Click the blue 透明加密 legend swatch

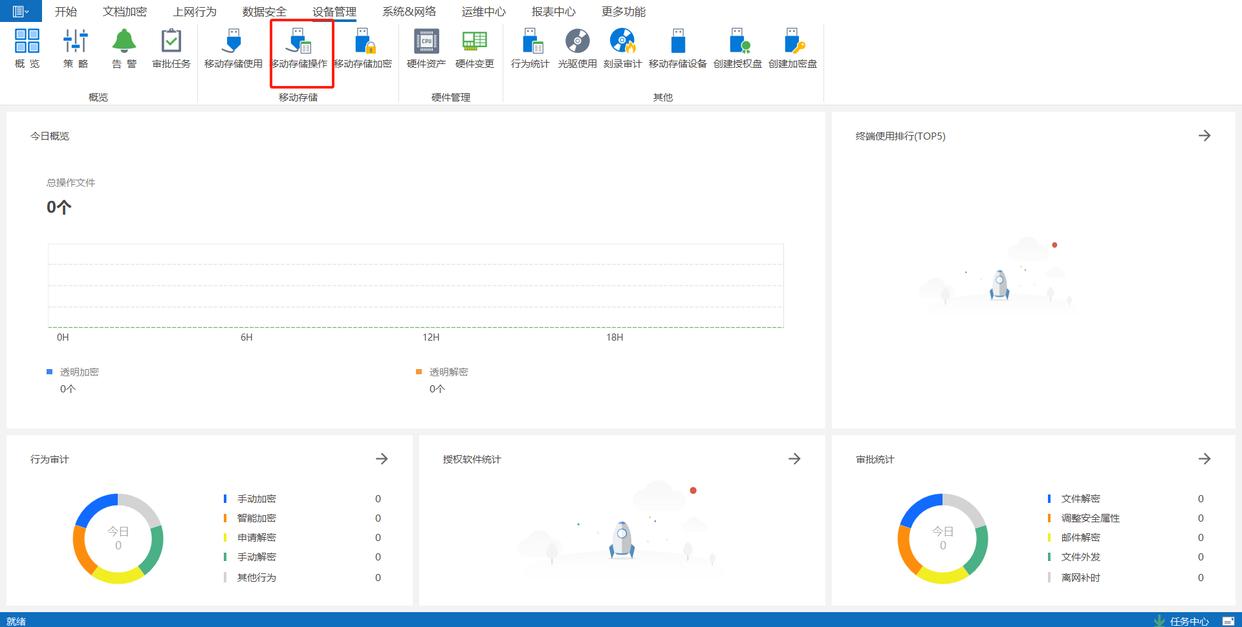tap(50, 371)
